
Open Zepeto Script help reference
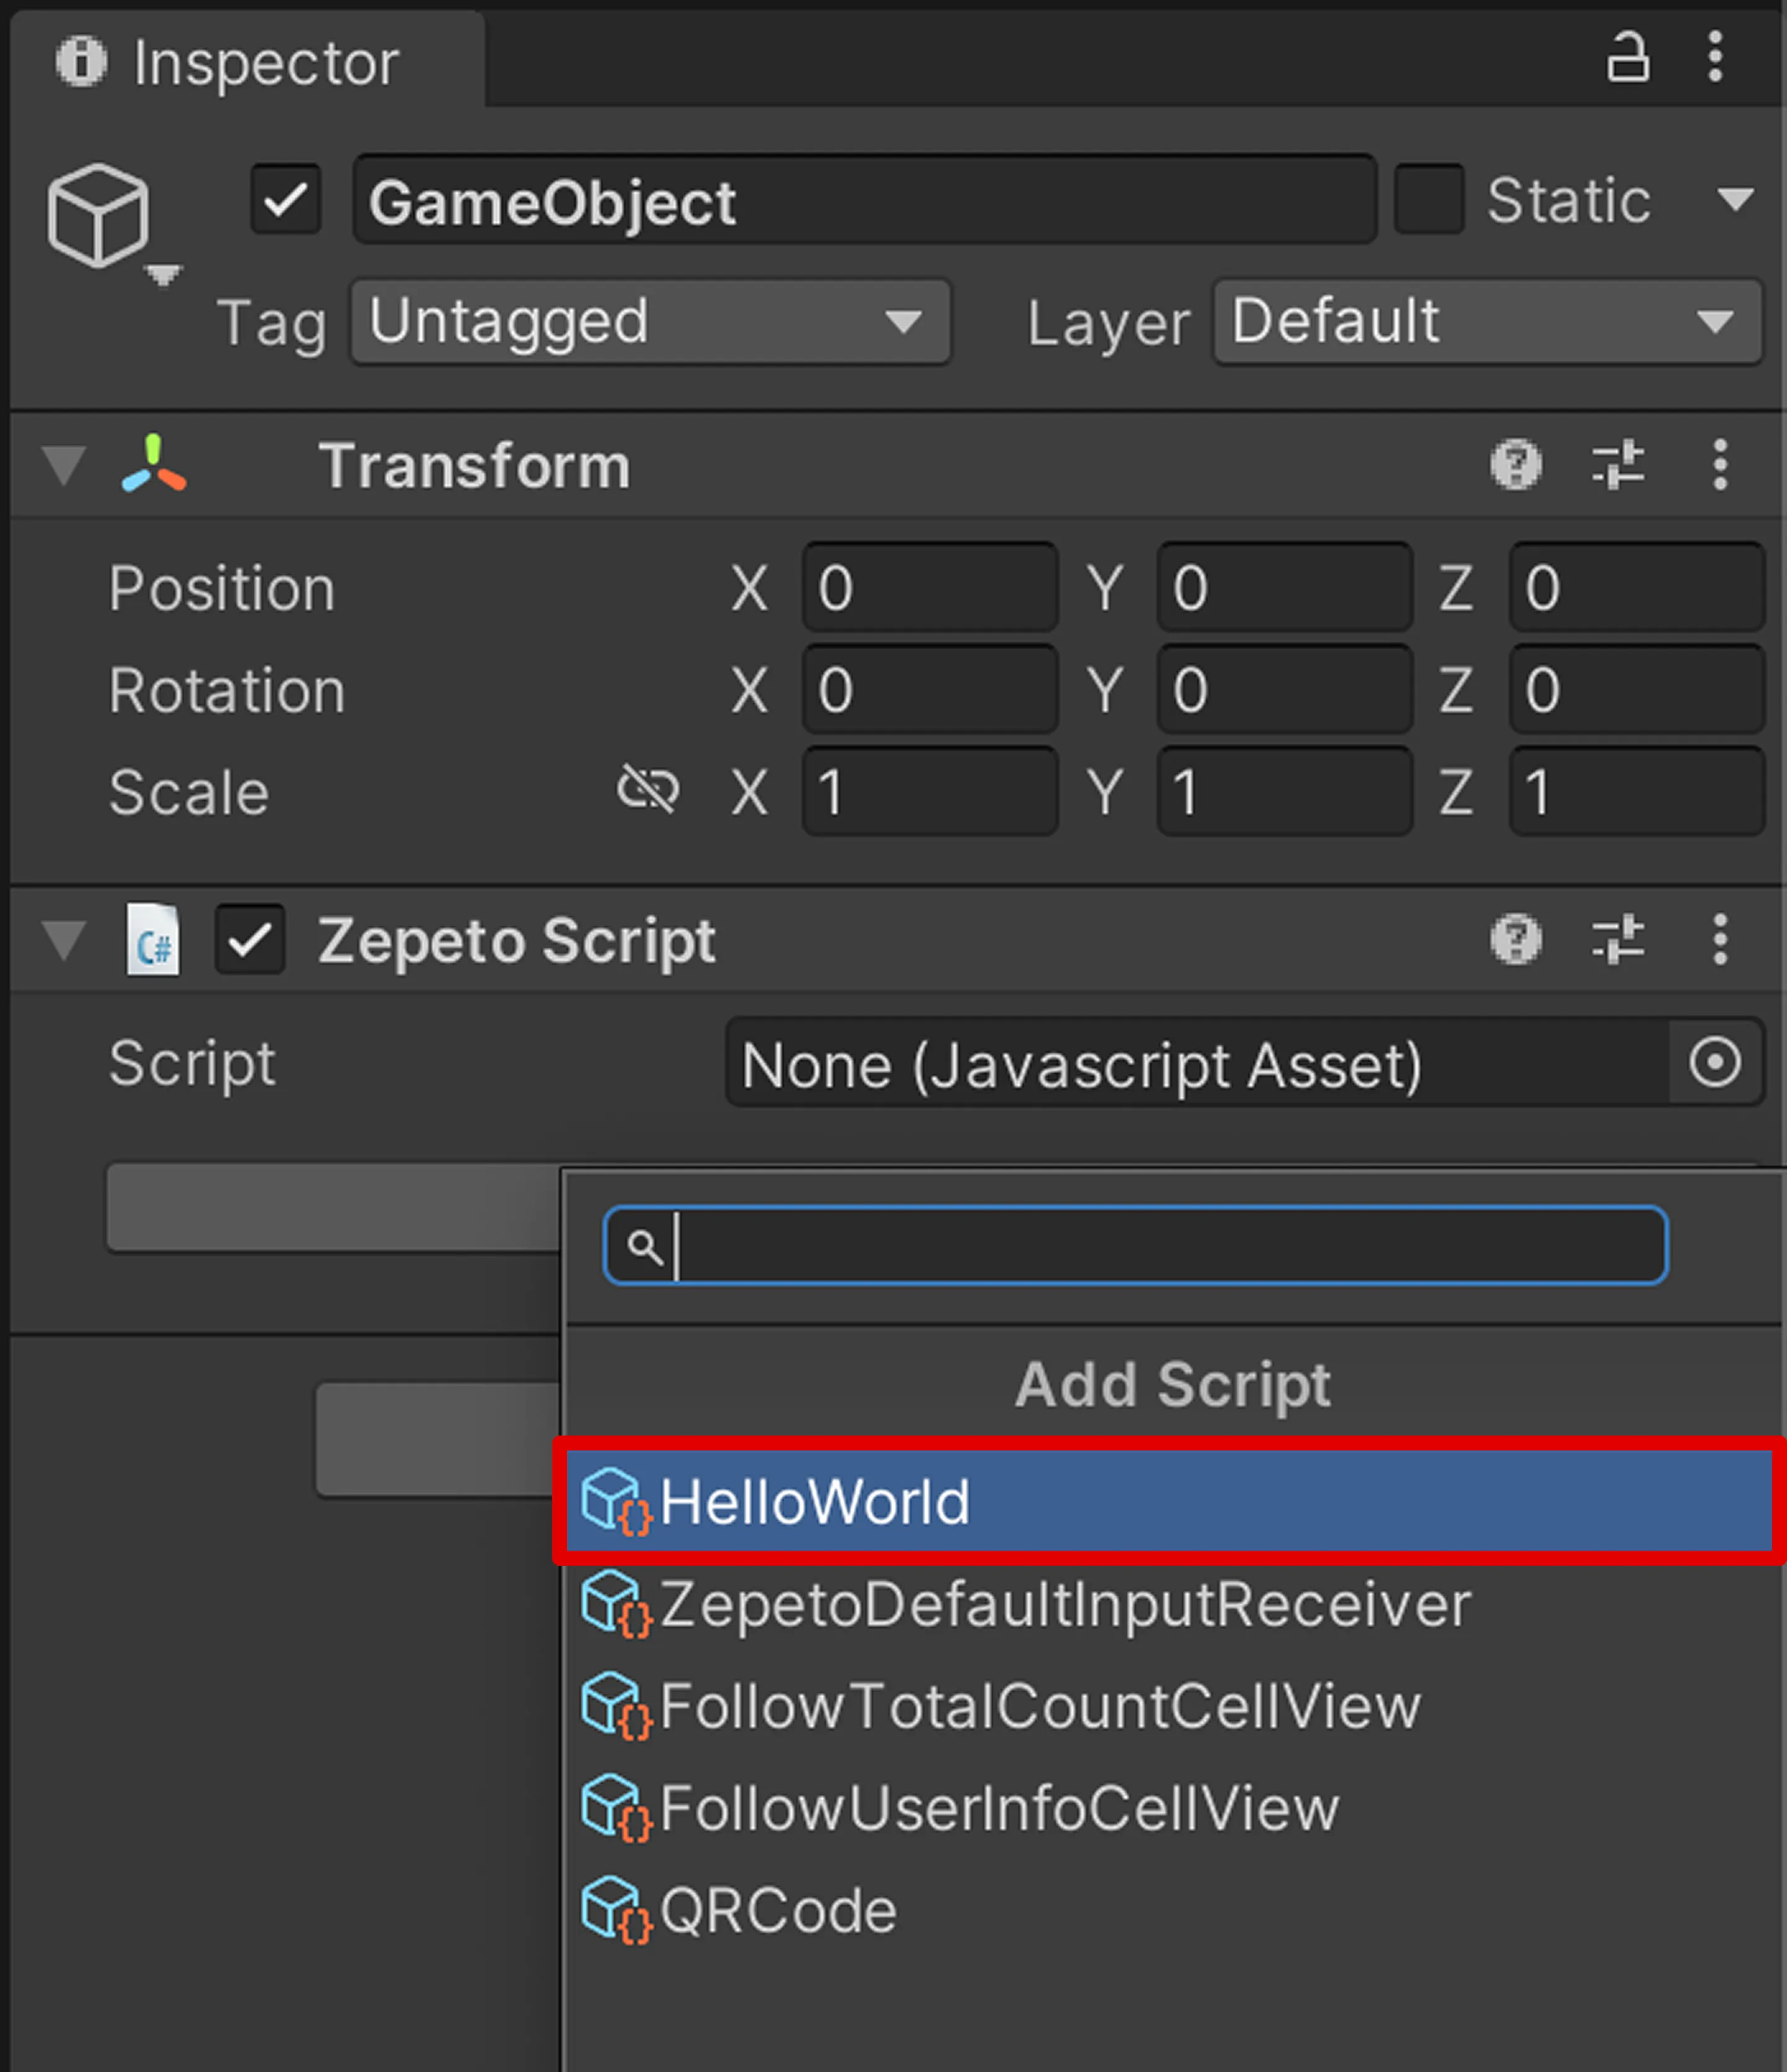pos(1516,940)
